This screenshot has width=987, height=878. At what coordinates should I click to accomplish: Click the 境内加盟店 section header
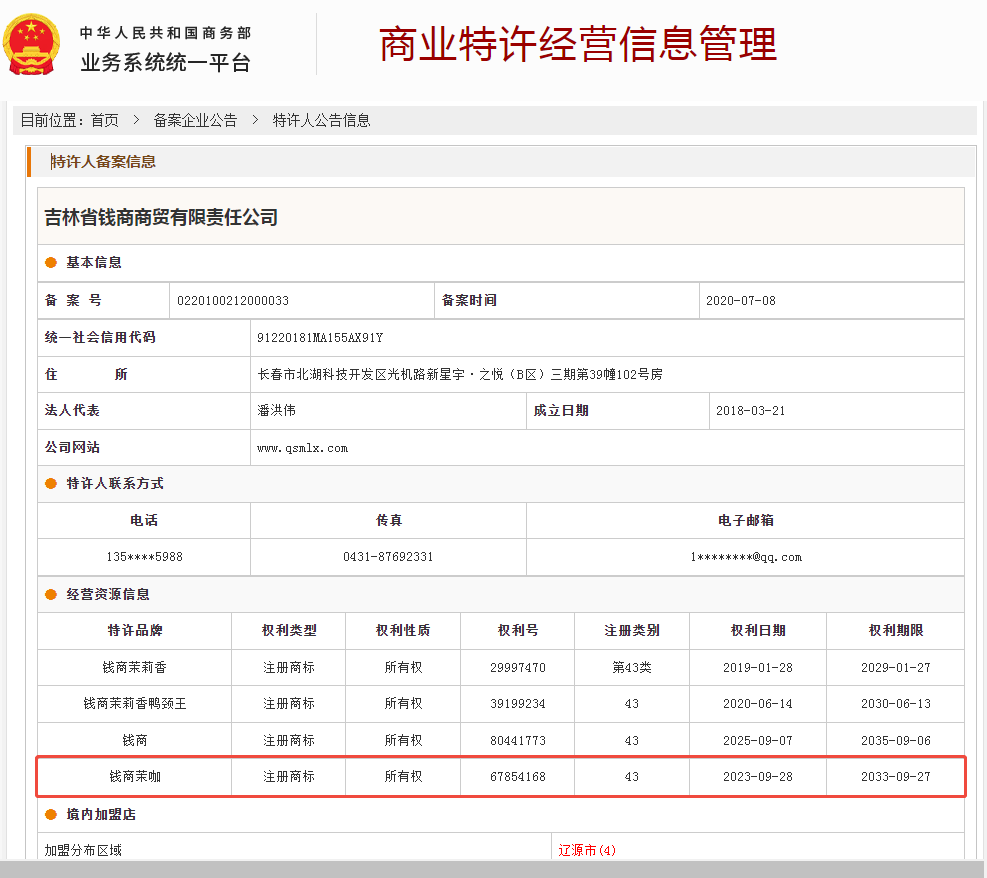(101, 814)
